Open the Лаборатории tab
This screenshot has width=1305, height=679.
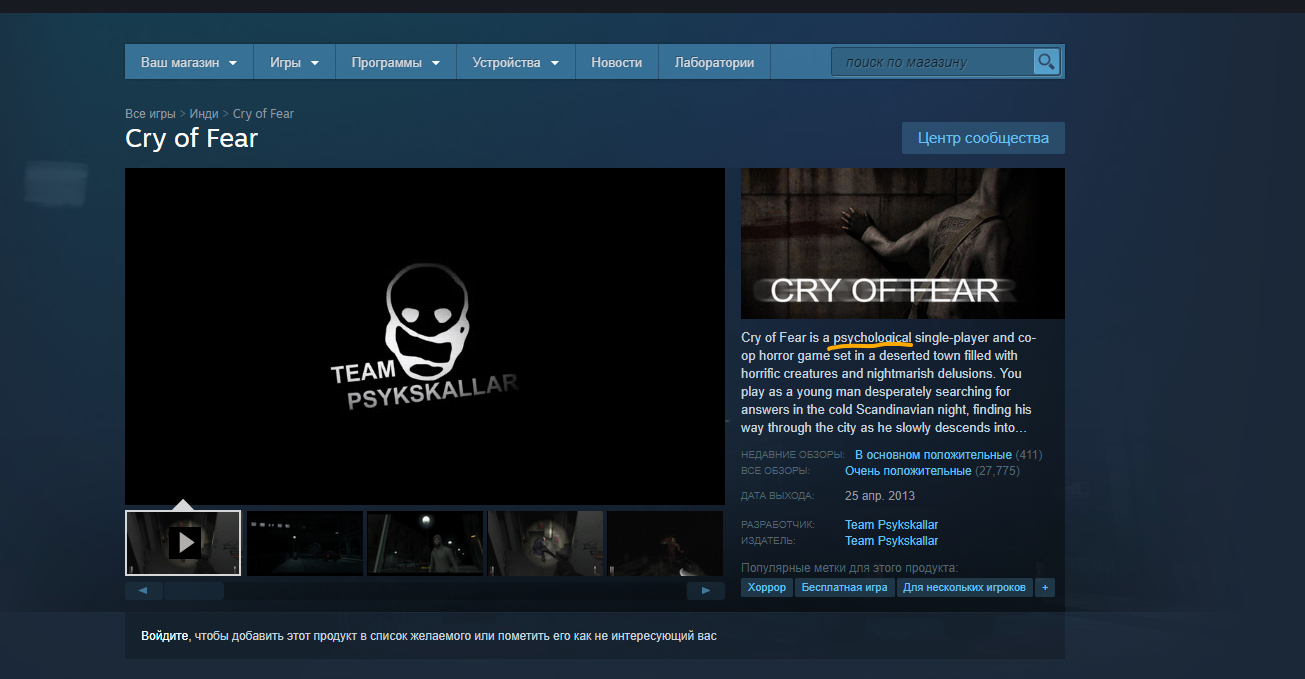click(714, 62)
